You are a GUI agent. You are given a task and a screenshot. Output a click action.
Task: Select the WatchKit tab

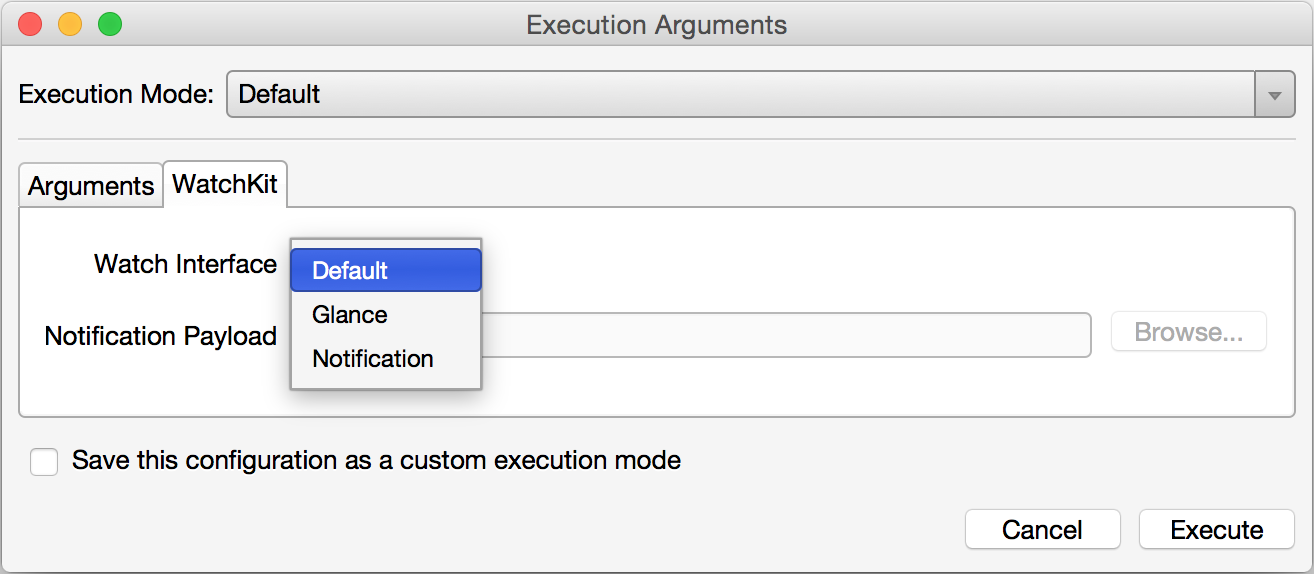pyautogui.click(x=225, y=184)
